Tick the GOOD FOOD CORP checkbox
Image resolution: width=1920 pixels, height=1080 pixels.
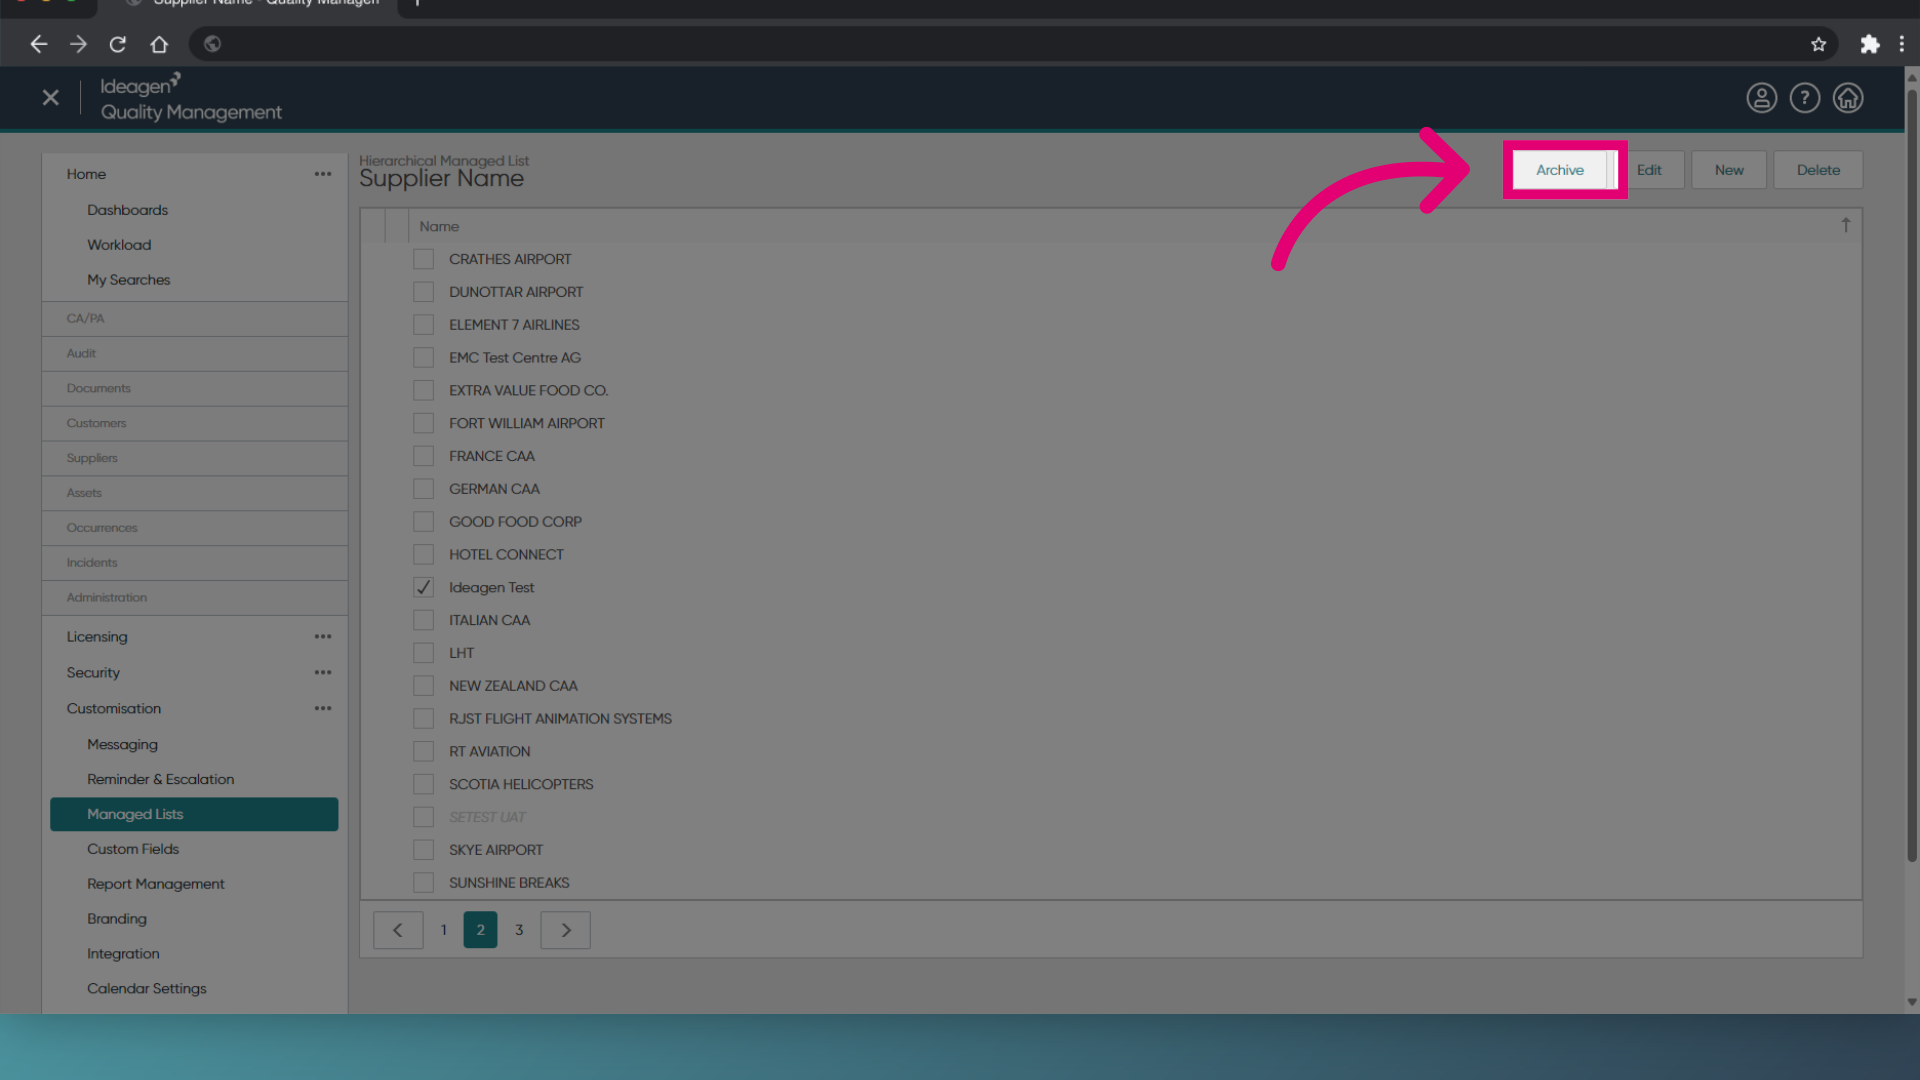(x=424, y=522)
